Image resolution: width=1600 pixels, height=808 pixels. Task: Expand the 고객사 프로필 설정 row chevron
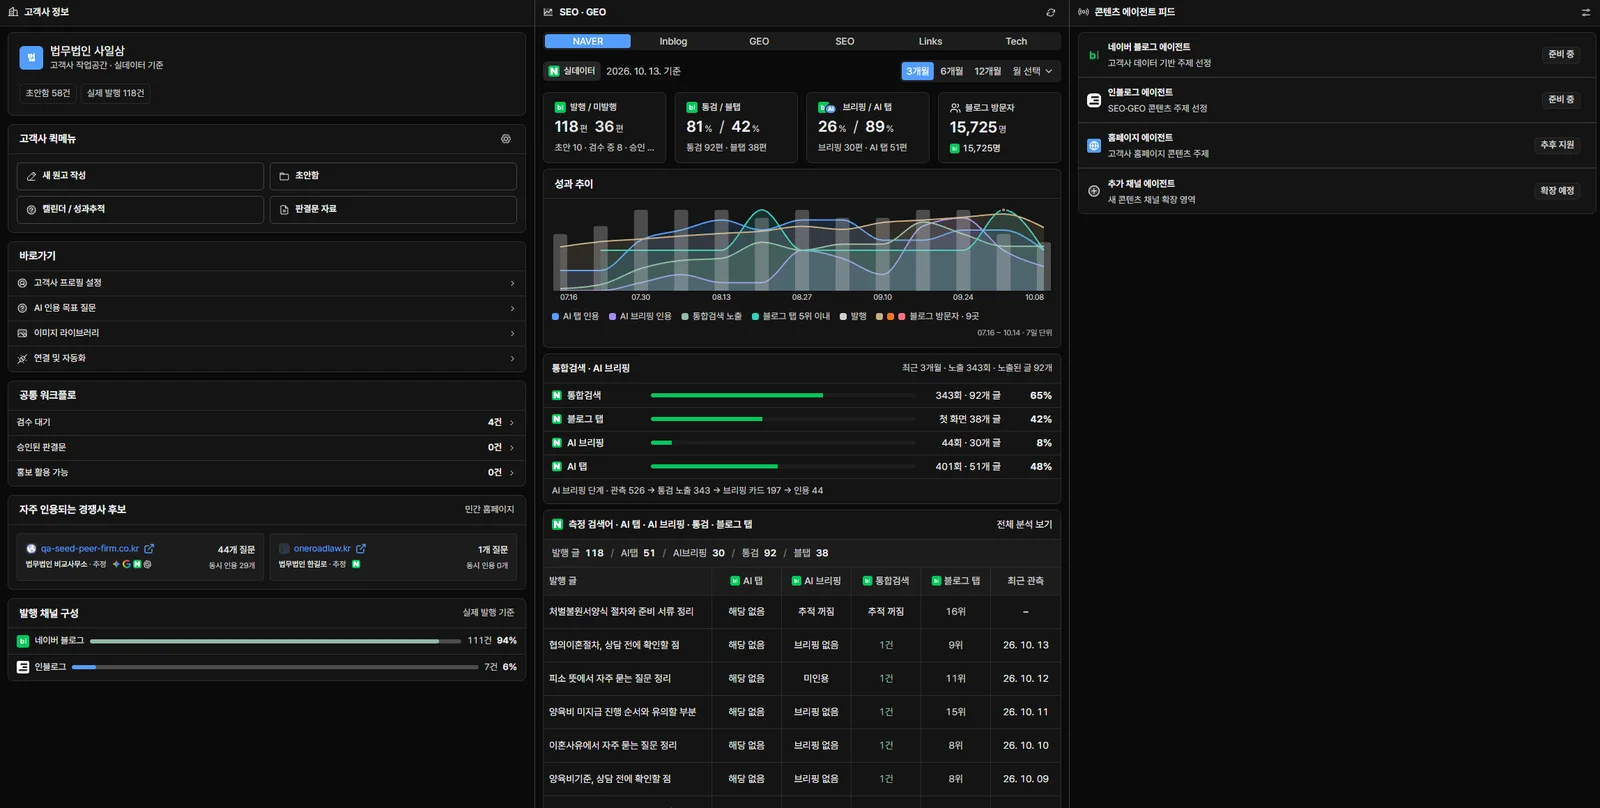pyautogui.click(x=512, y=284)
